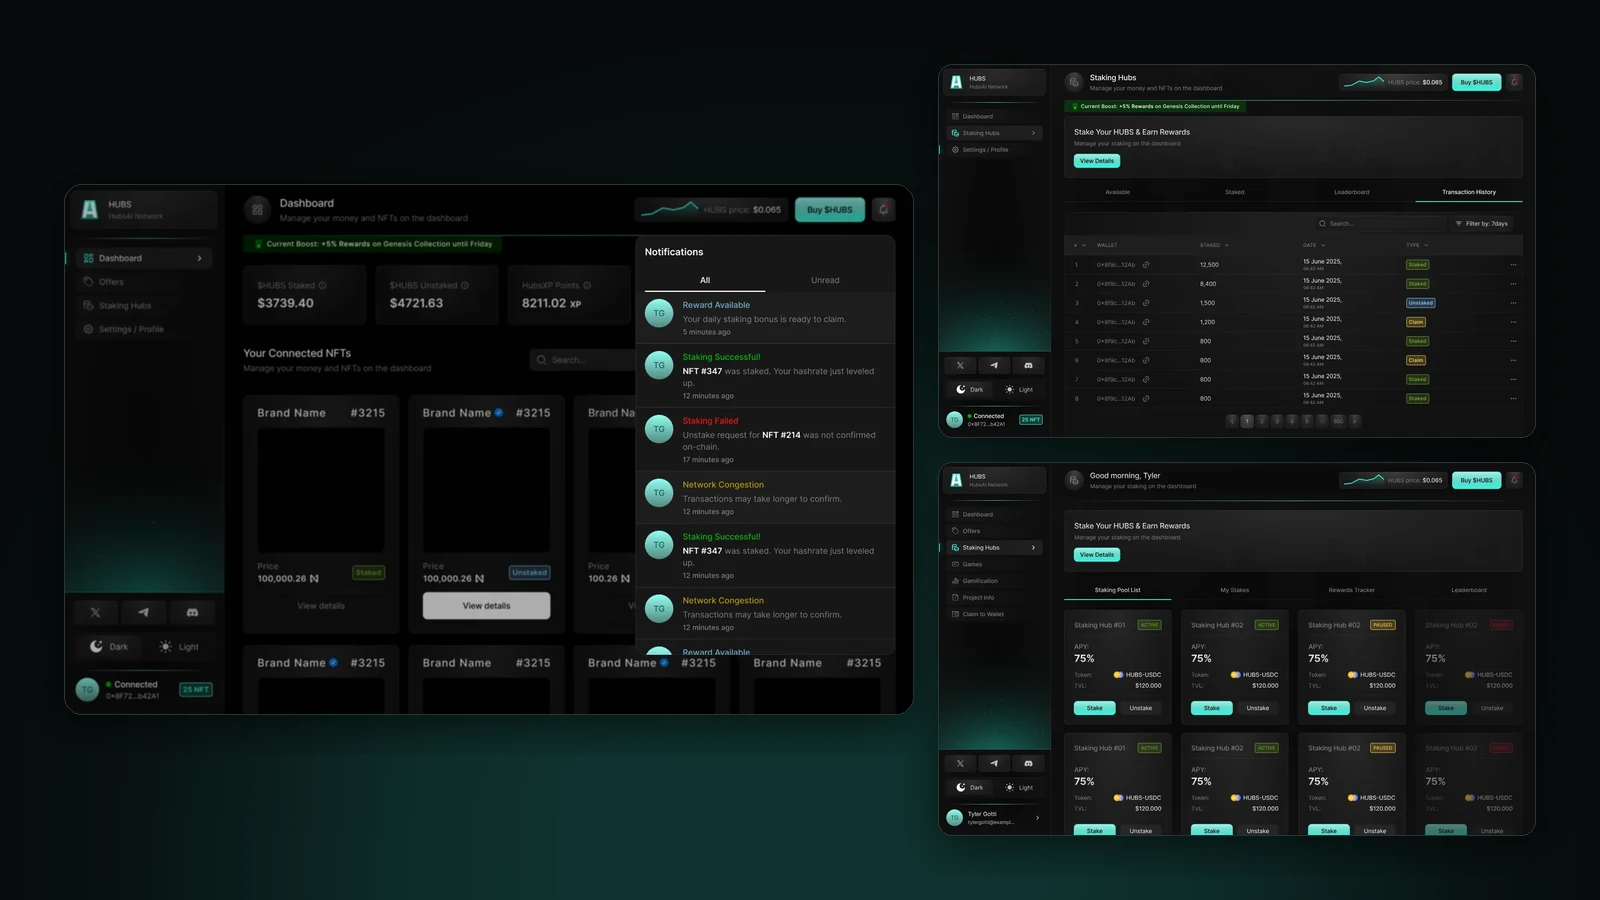Click the info icon beside $HUBS Staked
Image resolution: width=1600 pixels, height=900 pixels.
[x=322, y=285]
